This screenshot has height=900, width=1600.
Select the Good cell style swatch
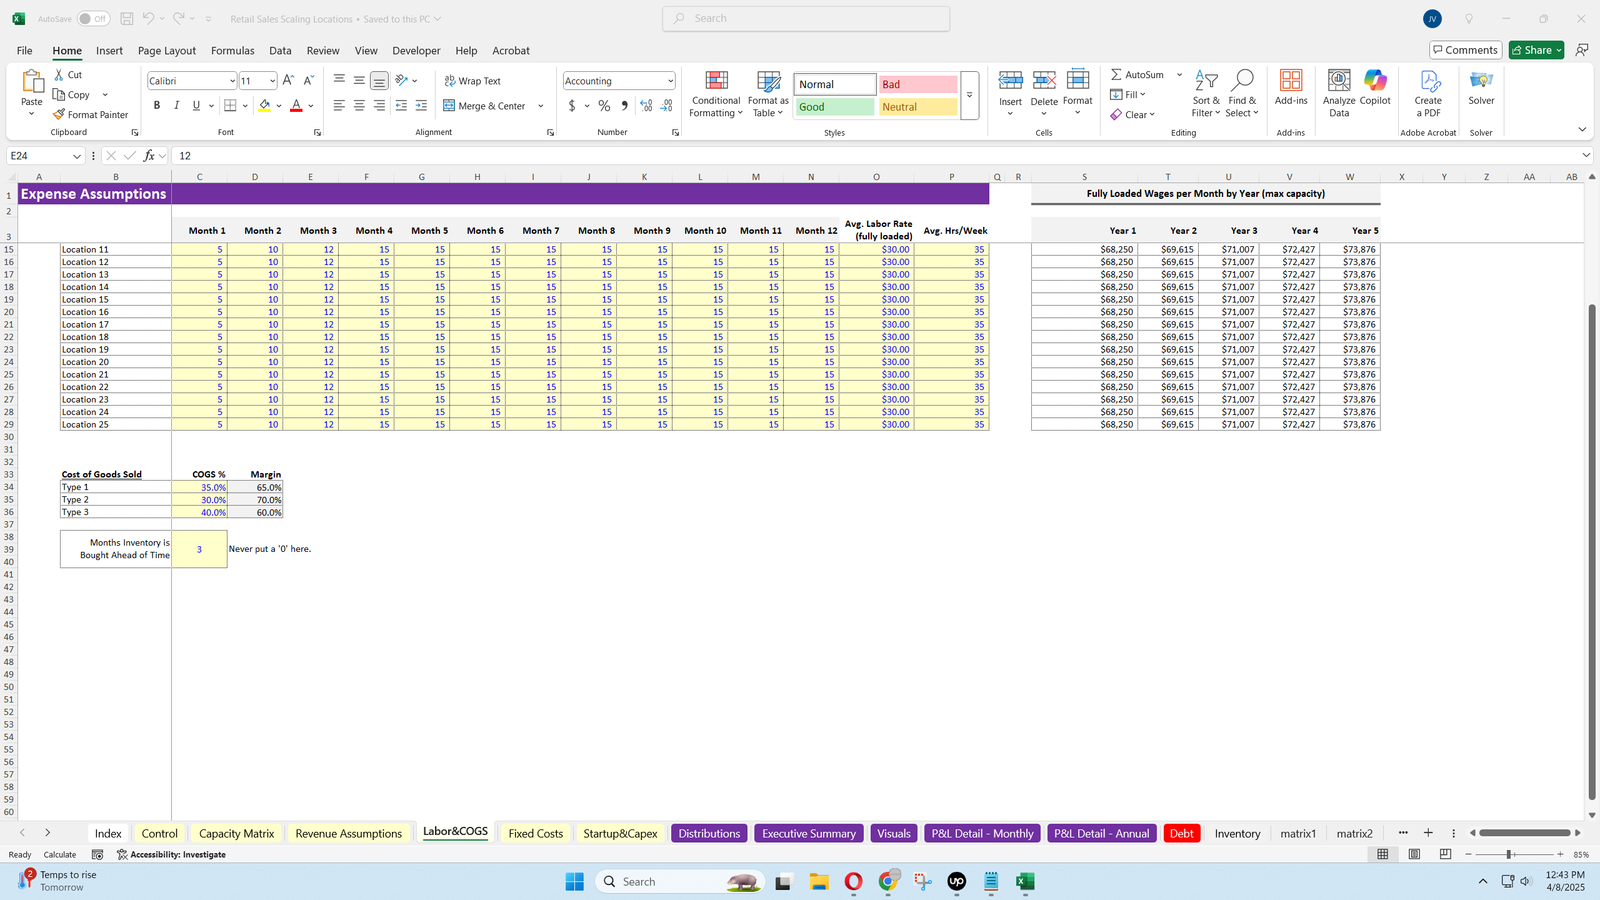835,107
